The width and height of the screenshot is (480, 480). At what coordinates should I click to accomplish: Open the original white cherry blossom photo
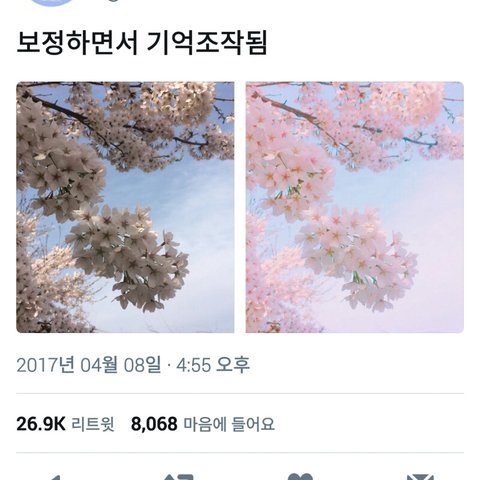pyautogui.click(x=125, y=207)
